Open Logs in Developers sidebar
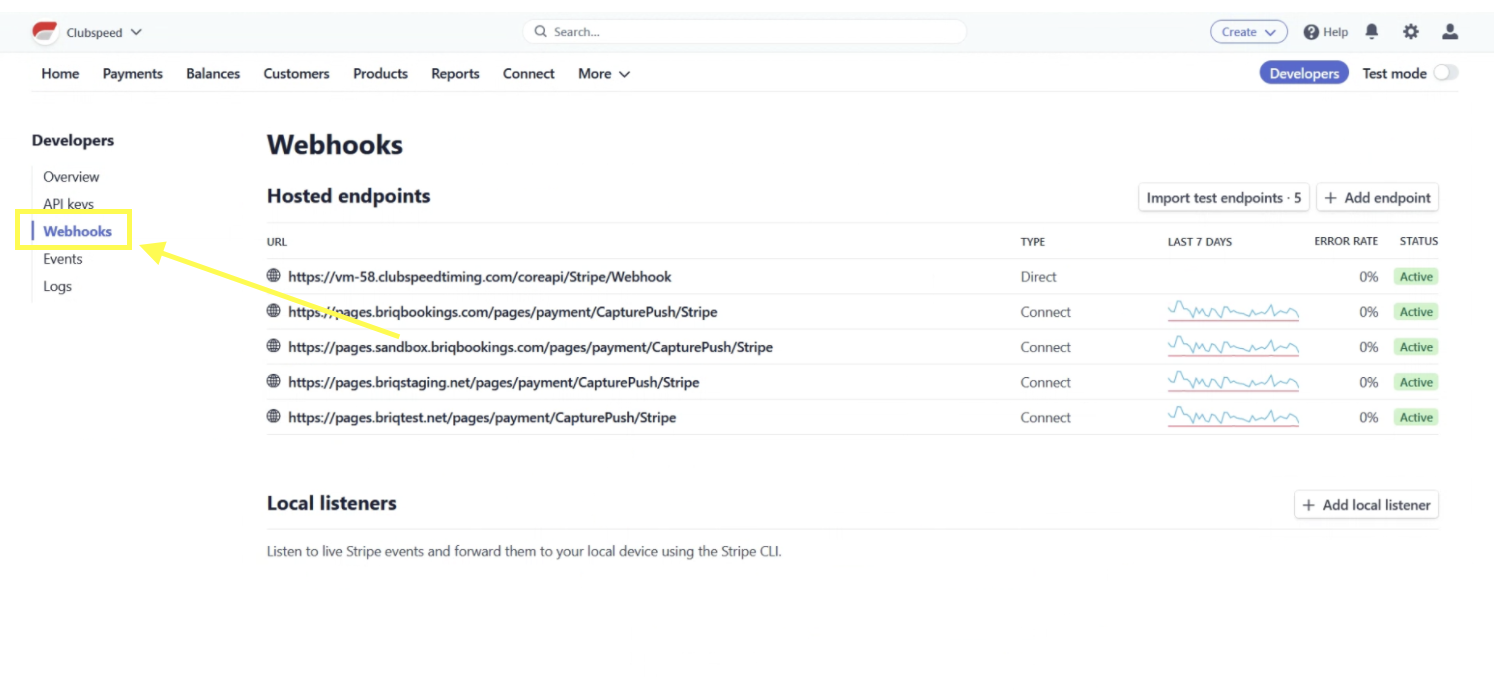Screen dimensions: 1506x694 57,286
